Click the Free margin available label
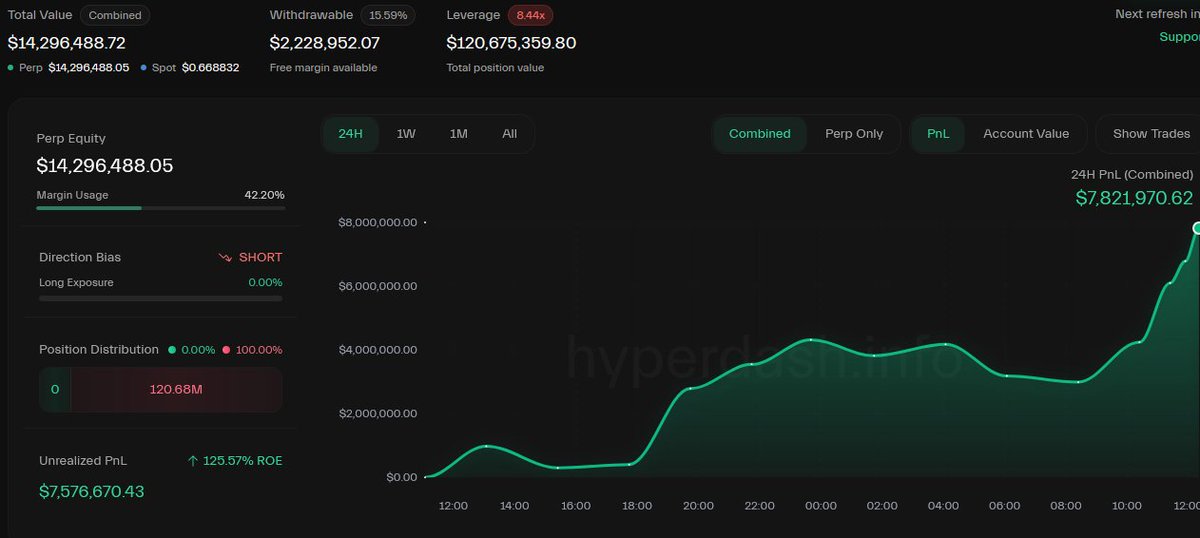1200x538 pixels. 323,68
